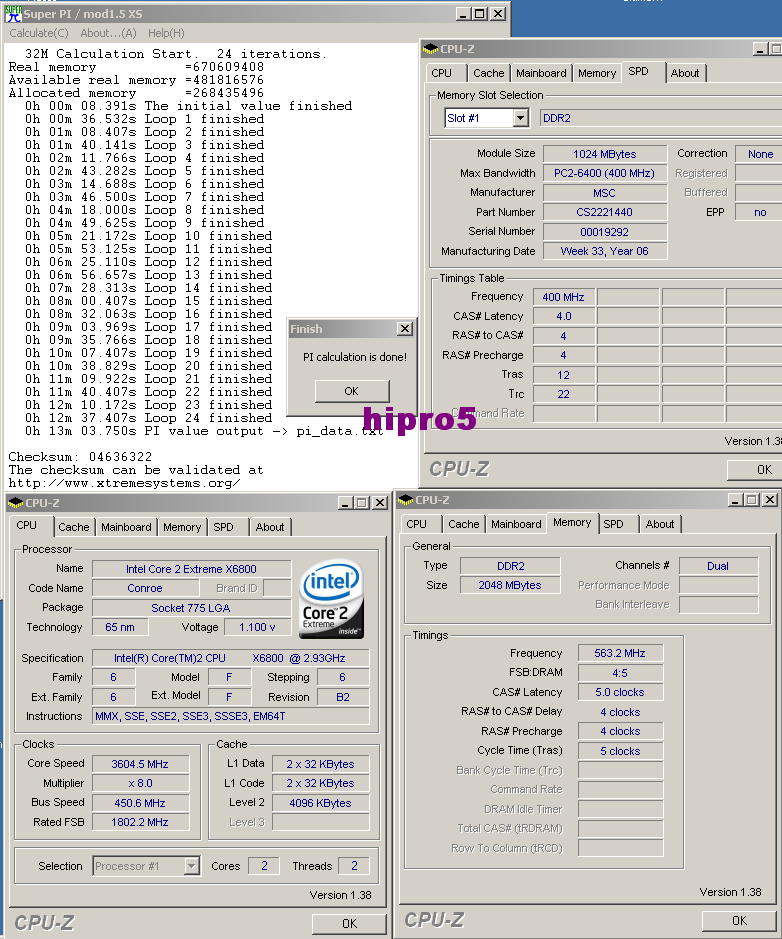Click OK in the CPU tab CPU-Z window
The width and height of the screenshot is (782, 939).
click(349, 923)
